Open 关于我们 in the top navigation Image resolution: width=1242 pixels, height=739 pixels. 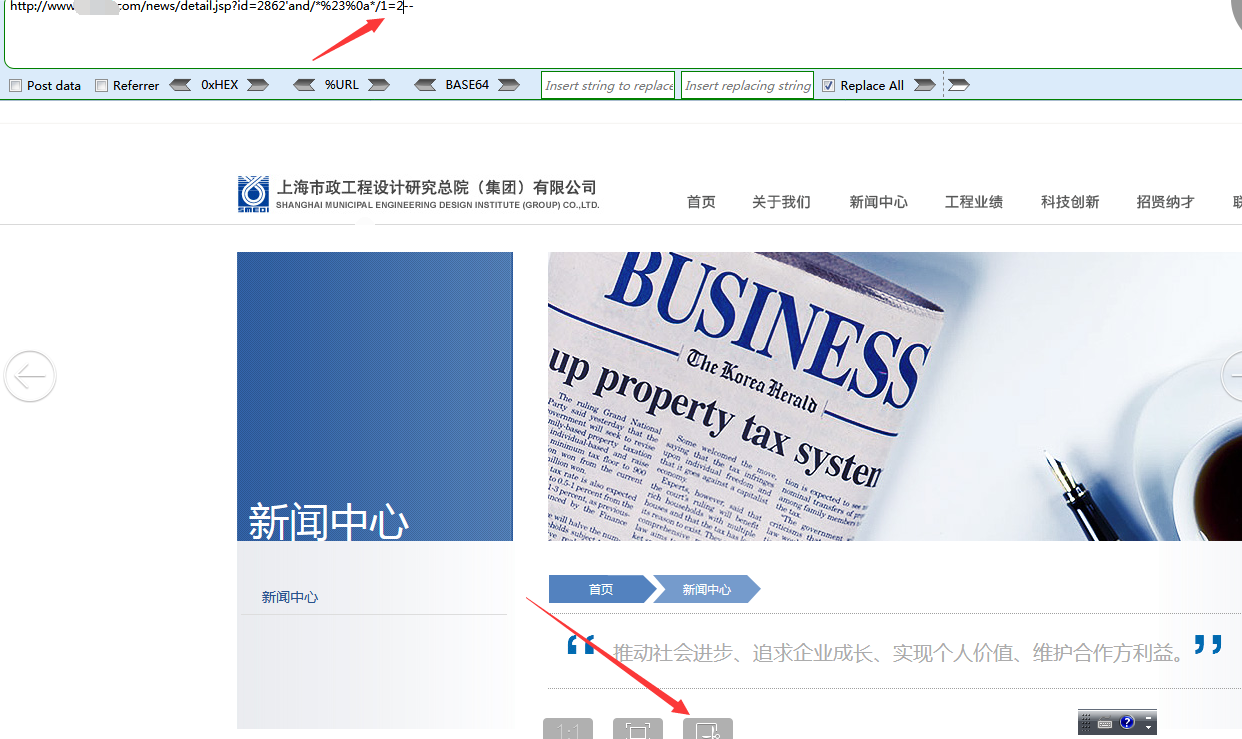[x=781, y=202]
